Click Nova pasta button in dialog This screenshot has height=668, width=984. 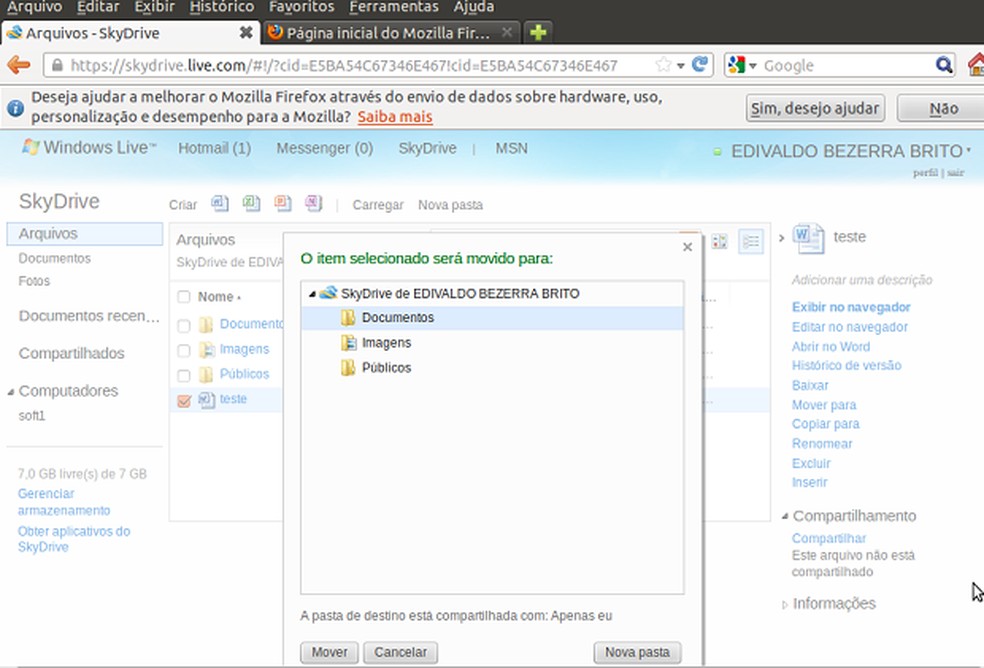(637, 652)
